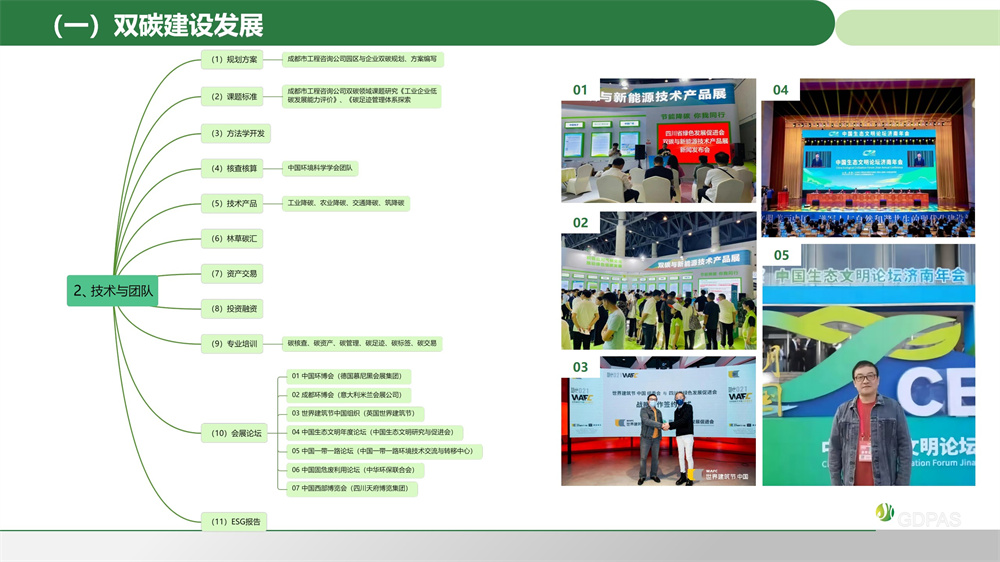Click the '07 中国西部博览会' sub-item

click(352, 489)
